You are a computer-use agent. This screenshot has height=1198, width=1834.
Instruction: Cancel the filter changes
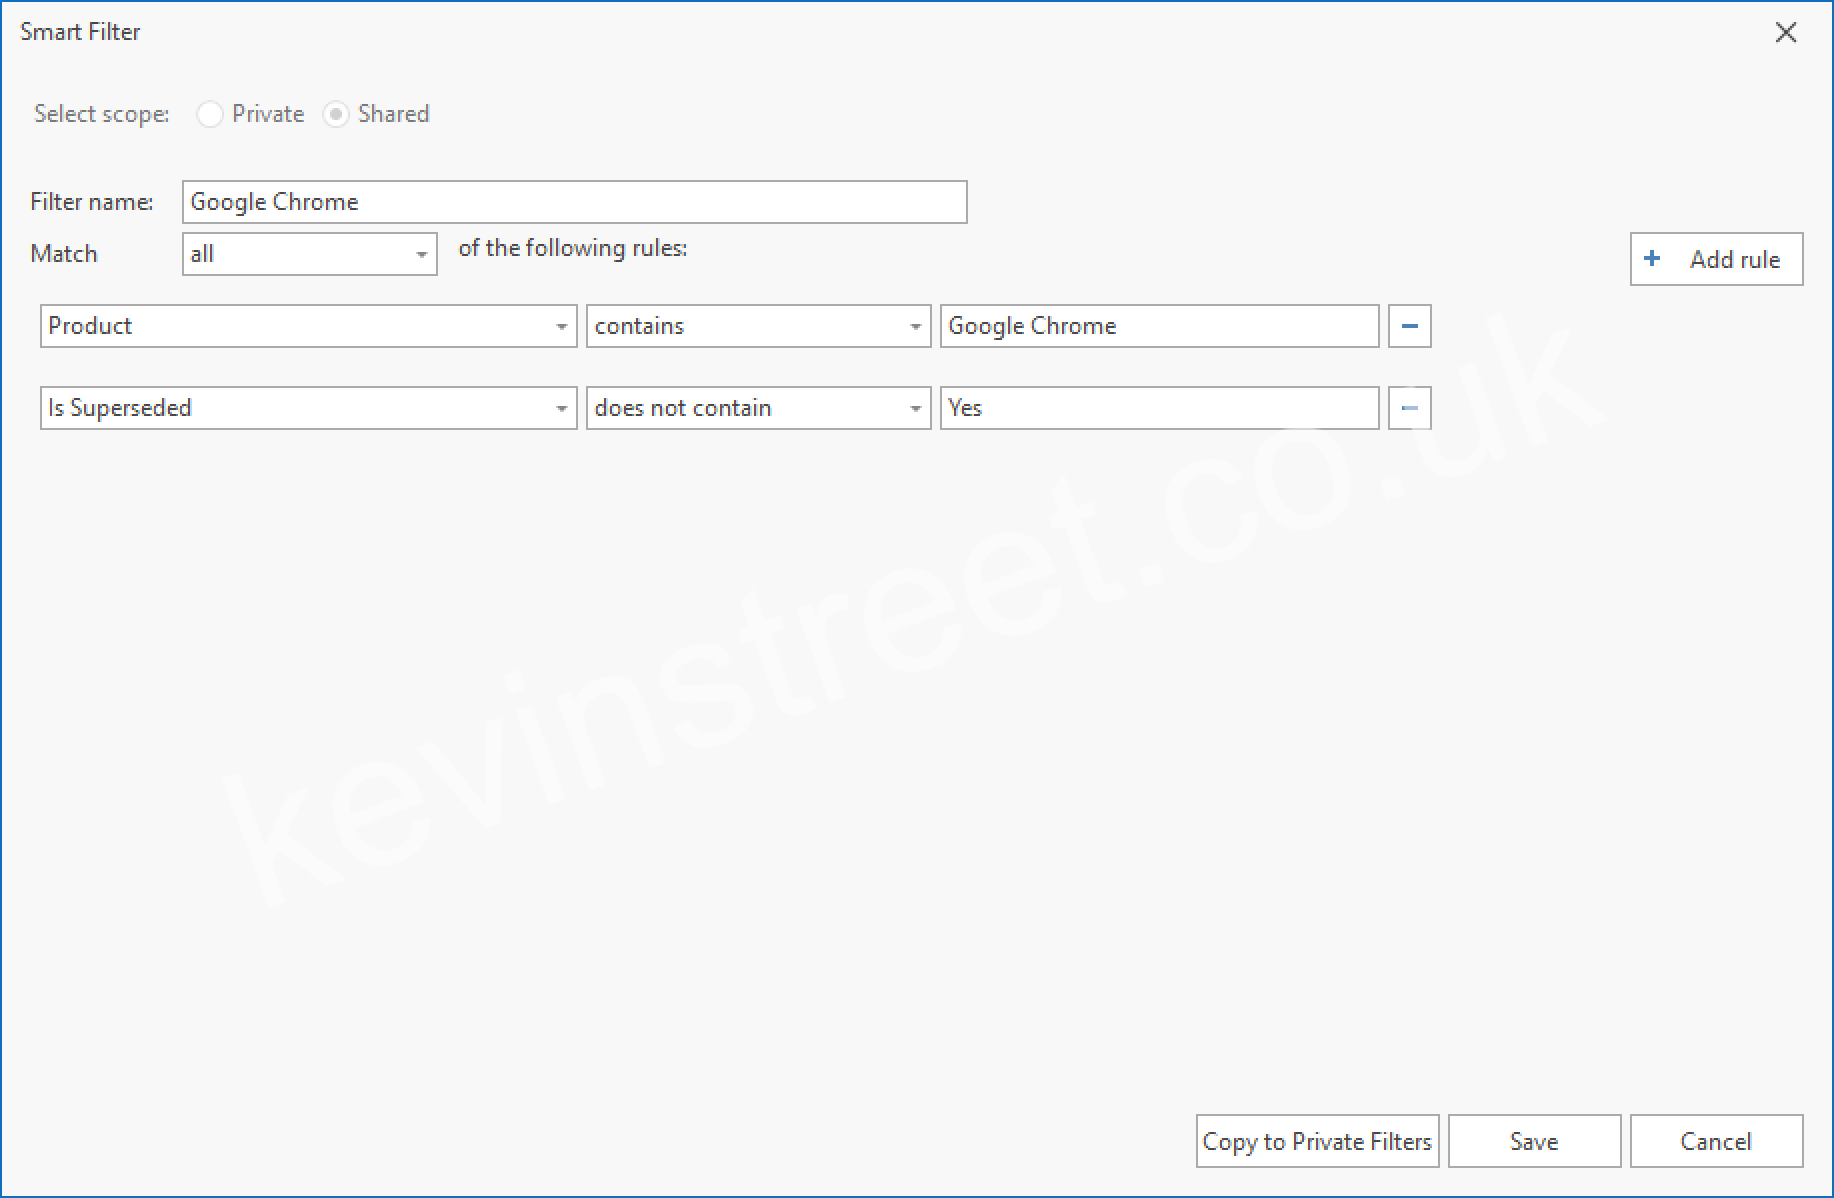(x=1715, y=1141)
